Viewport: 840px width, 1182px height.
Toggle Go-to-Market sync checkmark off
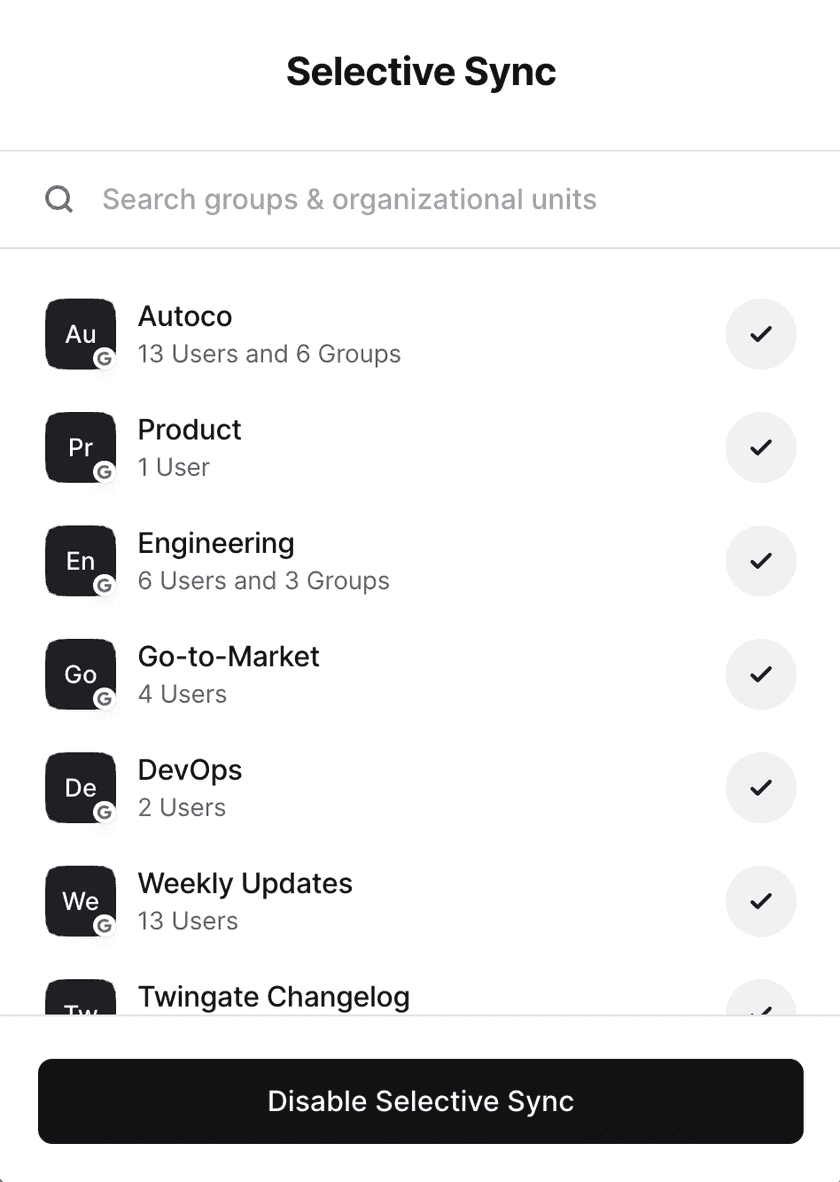(x=760, y=674)
